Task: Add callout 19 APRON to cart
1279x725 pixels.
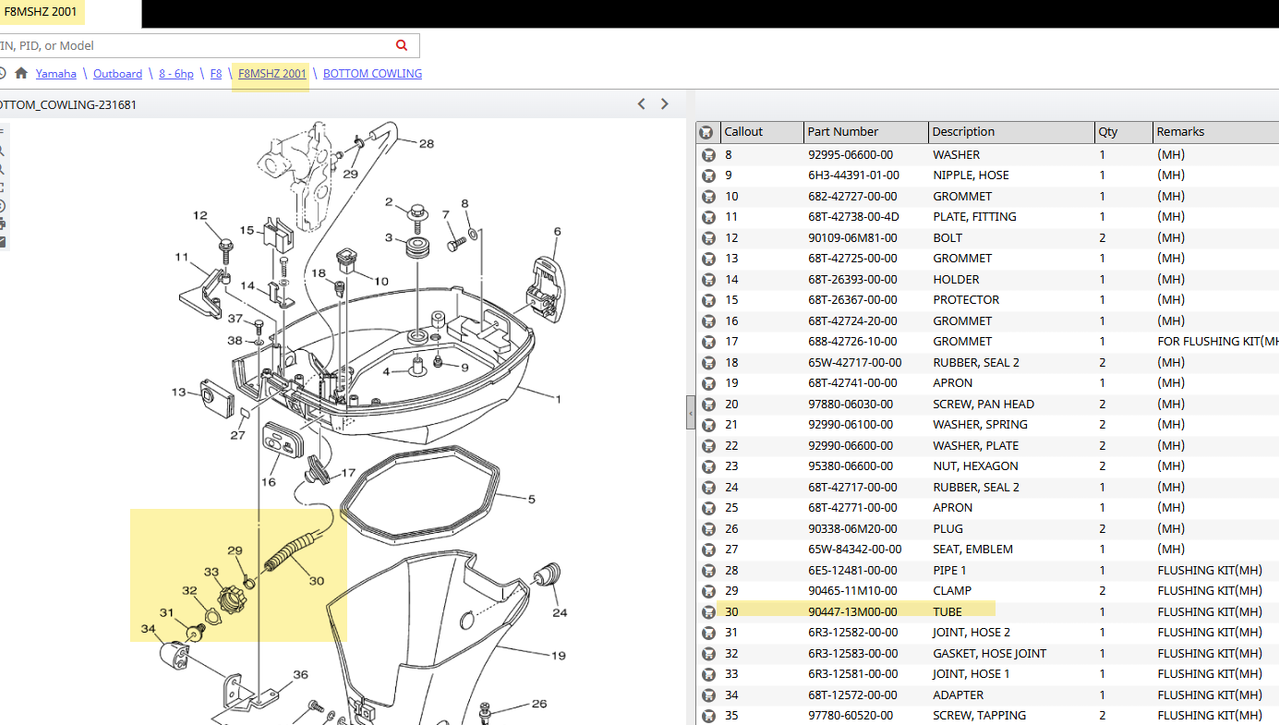Action: (708, 383)
